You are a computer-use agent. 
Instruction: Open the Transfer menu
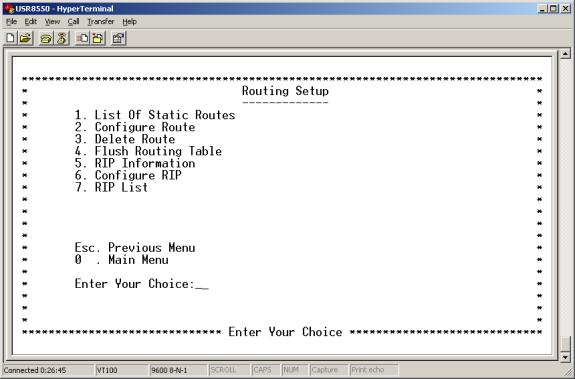(x=101, y=22)
